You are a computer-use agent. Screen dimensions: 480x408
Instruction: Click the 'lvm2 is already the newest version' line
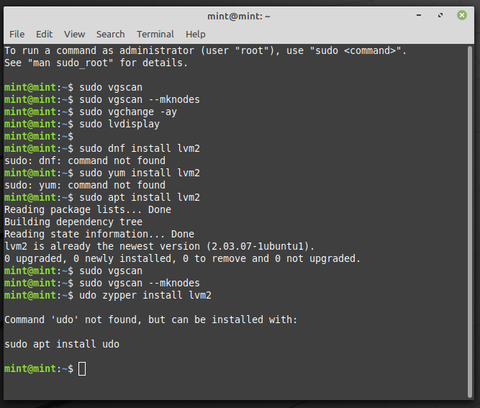(159, 246)
